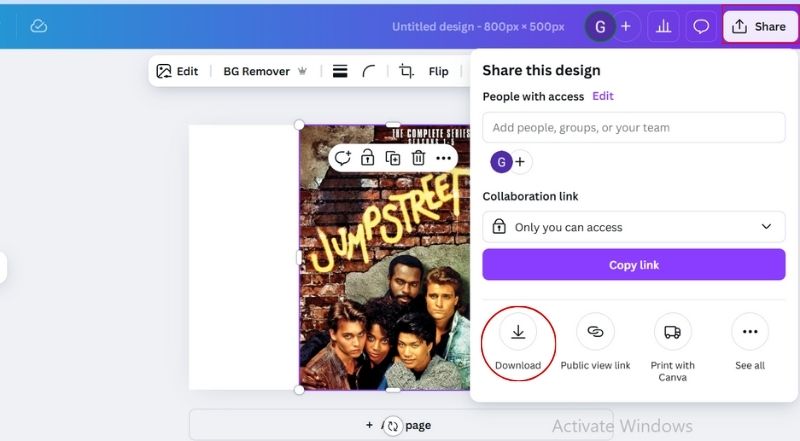Duplicate the selected image

click(x=393, y=158)
